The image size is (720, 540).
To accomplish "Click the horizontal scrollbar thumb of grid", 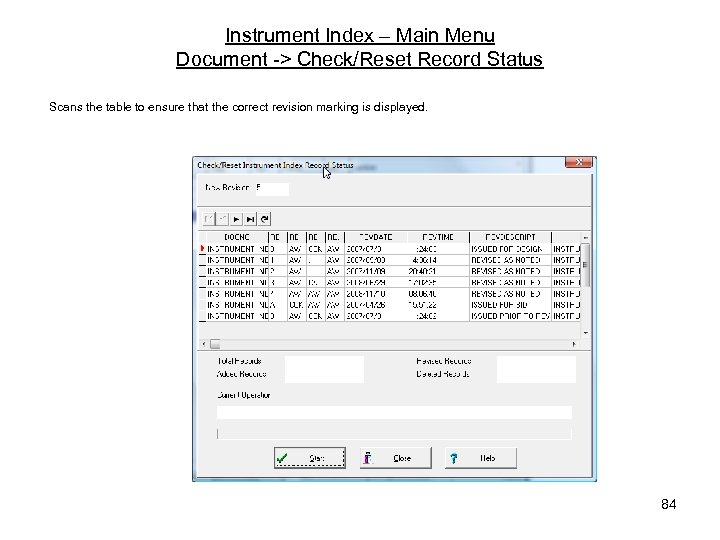I will [215, 344].
